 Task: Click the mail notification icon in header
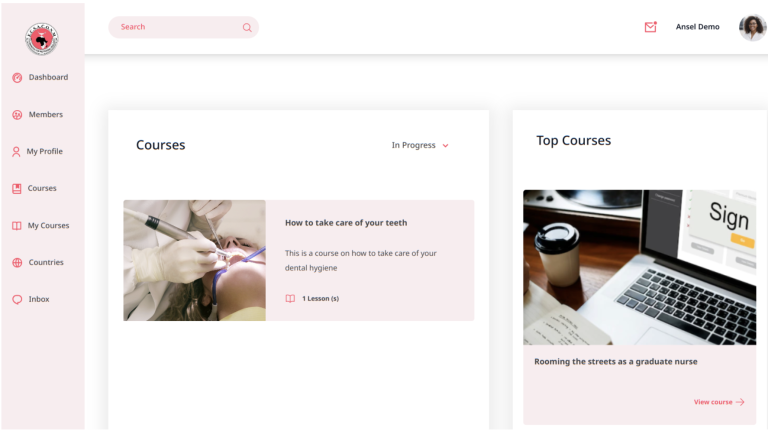pos(650,27)
